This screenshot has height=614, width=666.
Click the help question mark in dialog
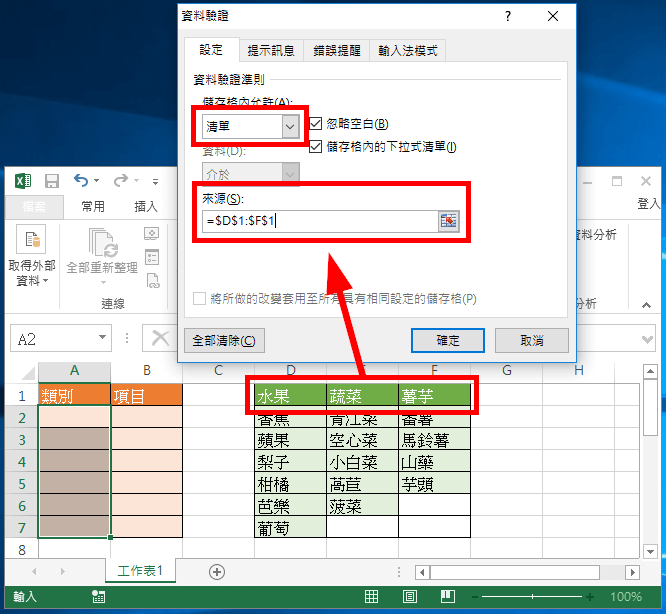coord(508,17)
